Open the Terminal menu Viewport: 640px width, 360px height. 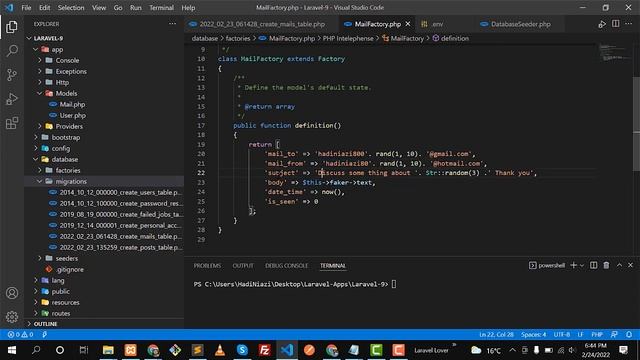[x=161, y=7]
